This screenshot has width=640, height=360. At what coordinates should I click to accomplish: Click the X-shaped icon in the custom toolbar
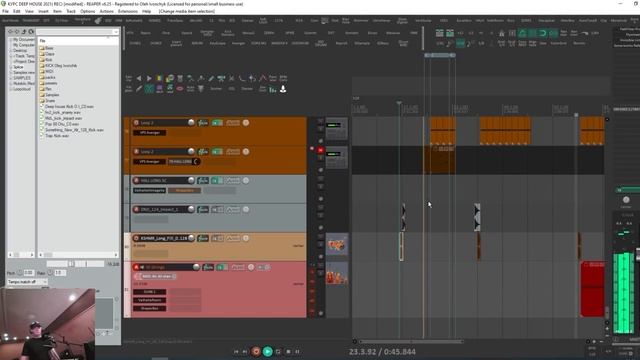click(231, 78)
